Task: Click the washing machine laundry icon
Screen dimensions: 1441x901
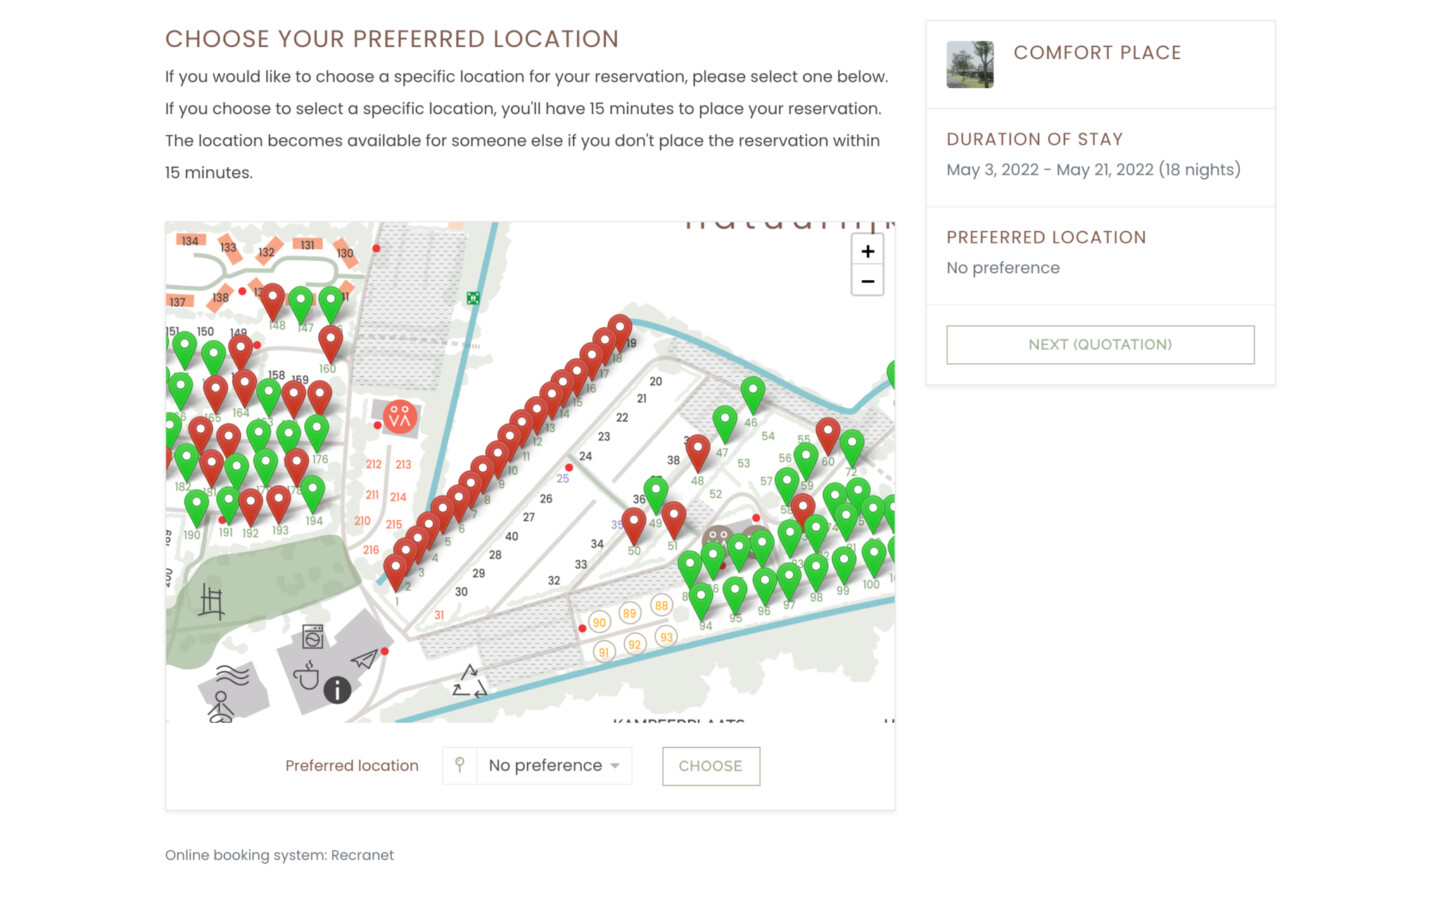Action: [x=313, y=637]
